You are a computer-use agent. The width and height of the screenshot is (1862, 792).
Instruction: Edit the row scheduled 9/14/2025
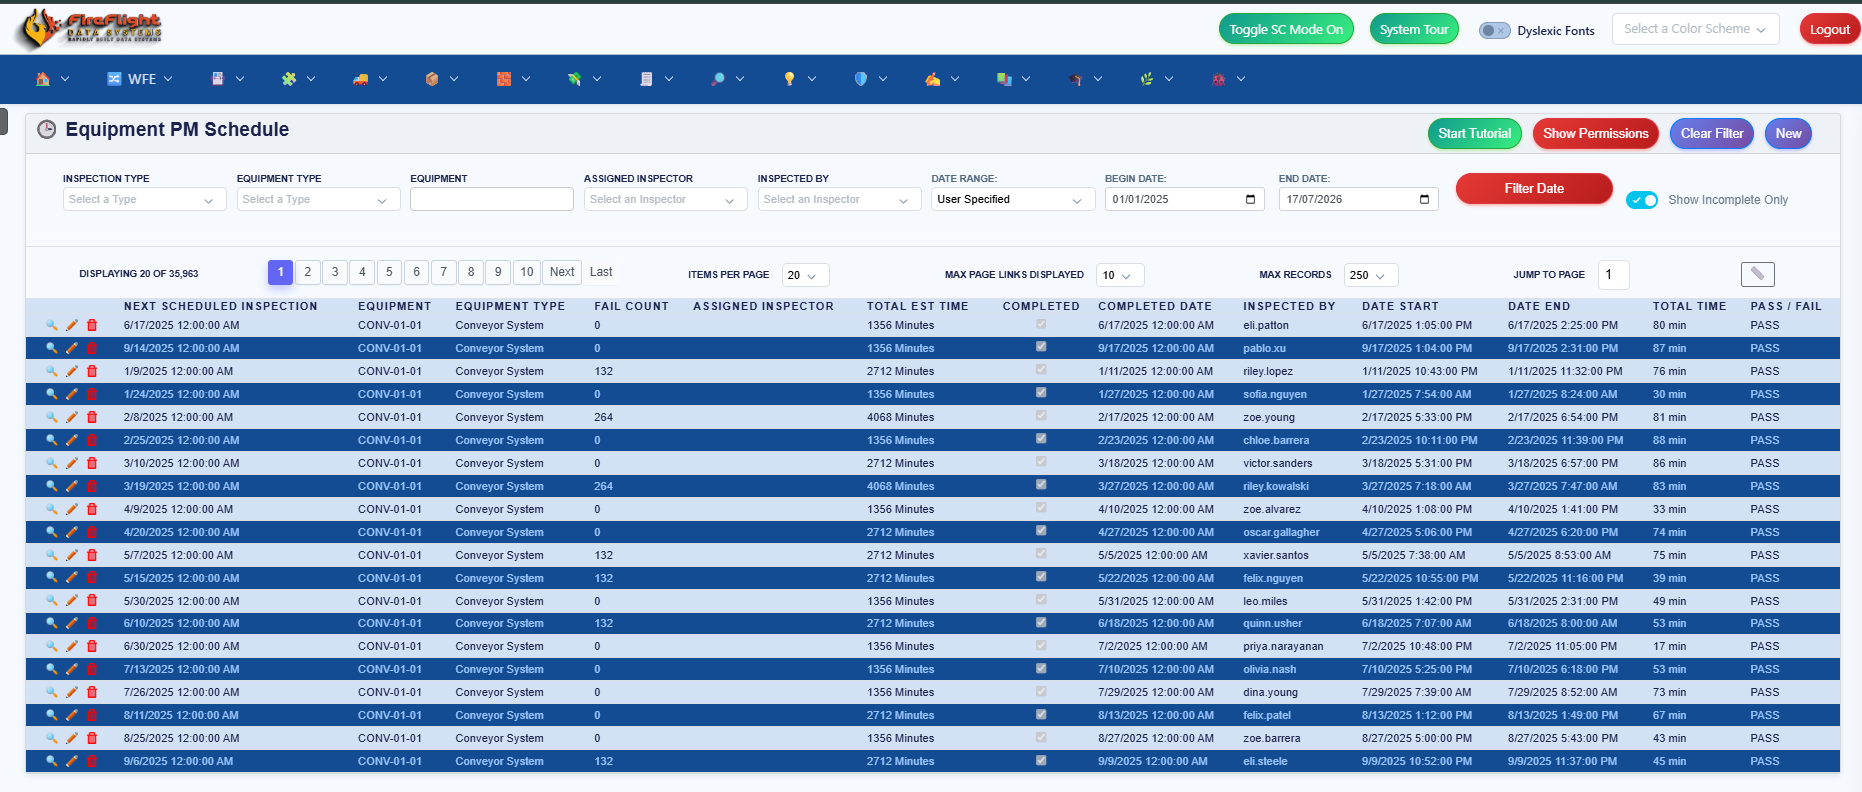(x=72, y=348)
